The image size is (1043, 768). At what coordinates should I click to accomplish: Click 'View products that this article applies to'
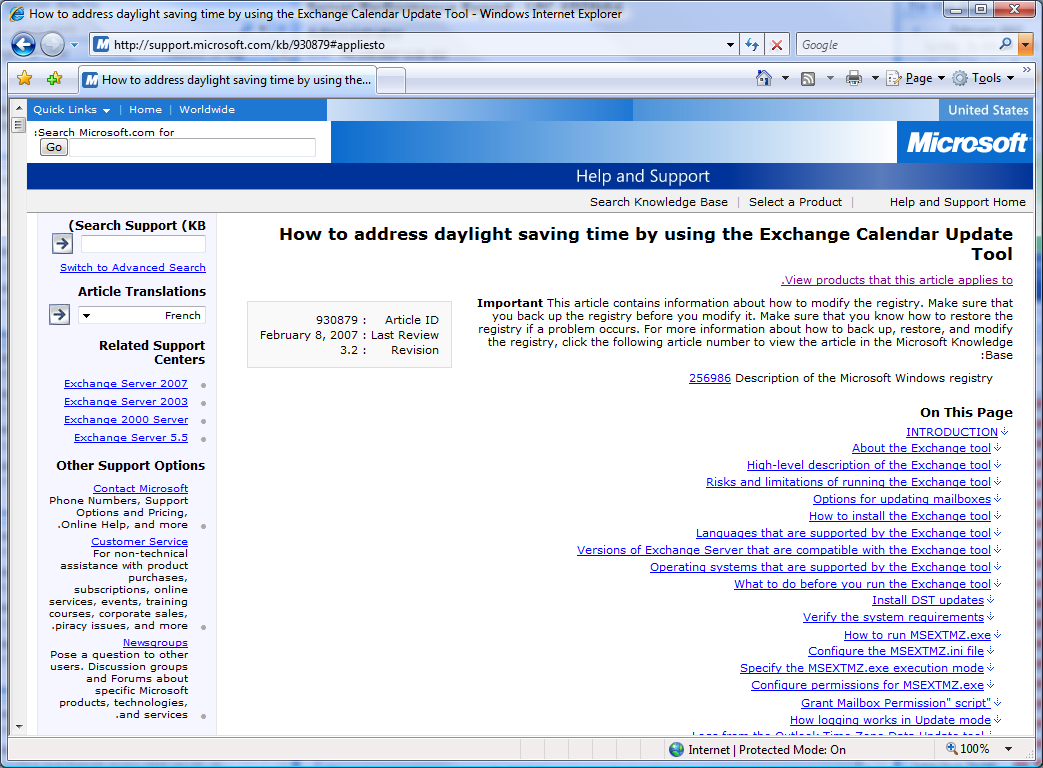[x=897, y=280]
